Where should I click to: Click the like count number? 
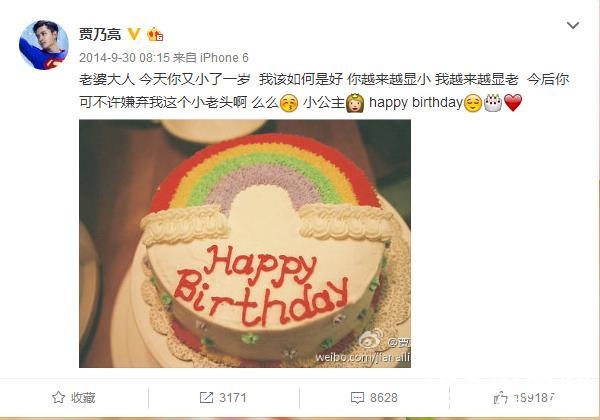click(534, 398)
